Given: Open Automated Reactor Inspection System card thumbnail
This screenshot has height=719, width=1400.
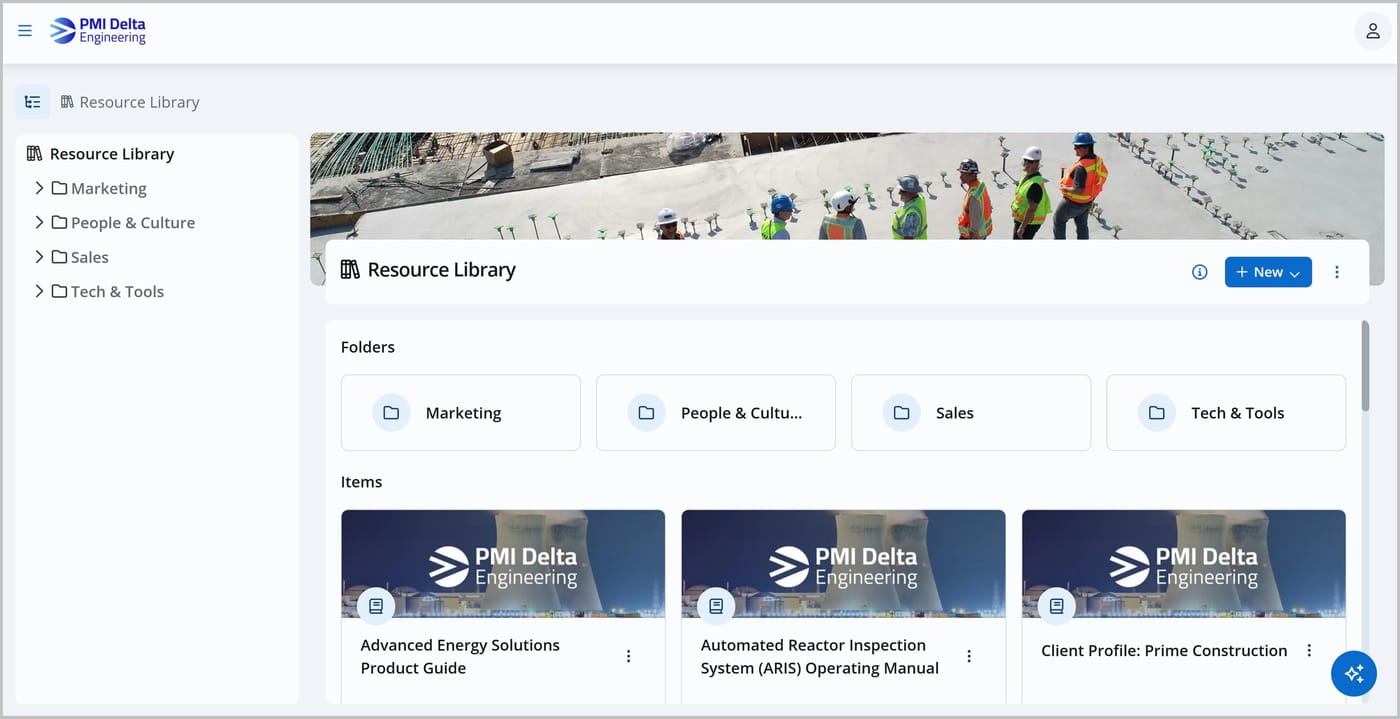Looking at the screenshot, I should pyautogui.click(x=843, y=564).
